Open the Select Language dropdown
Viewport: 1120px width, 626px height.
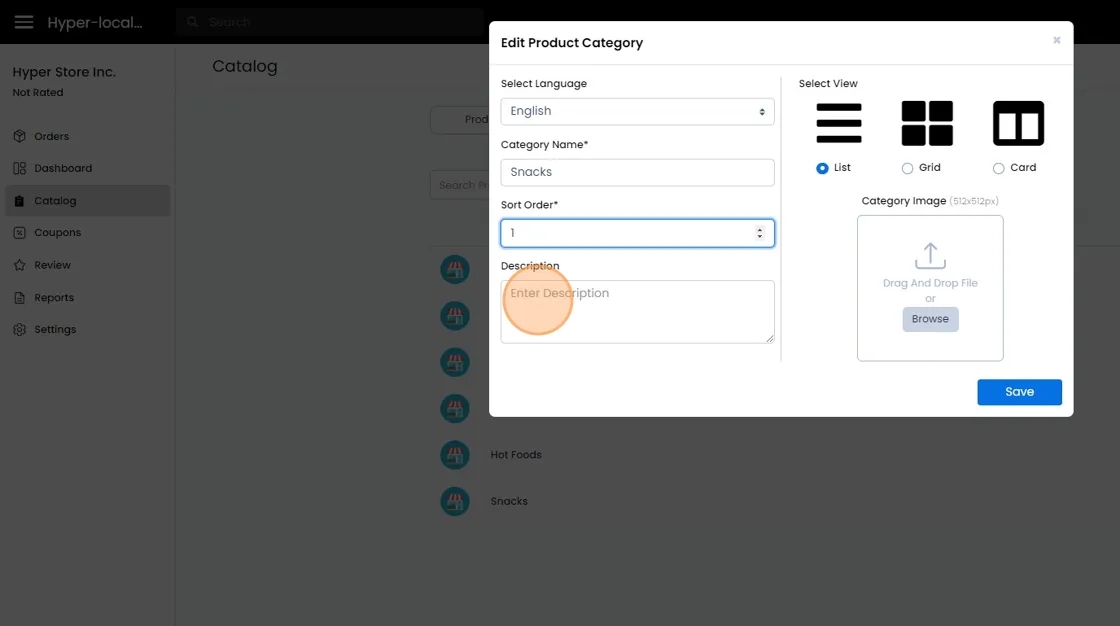637,111
